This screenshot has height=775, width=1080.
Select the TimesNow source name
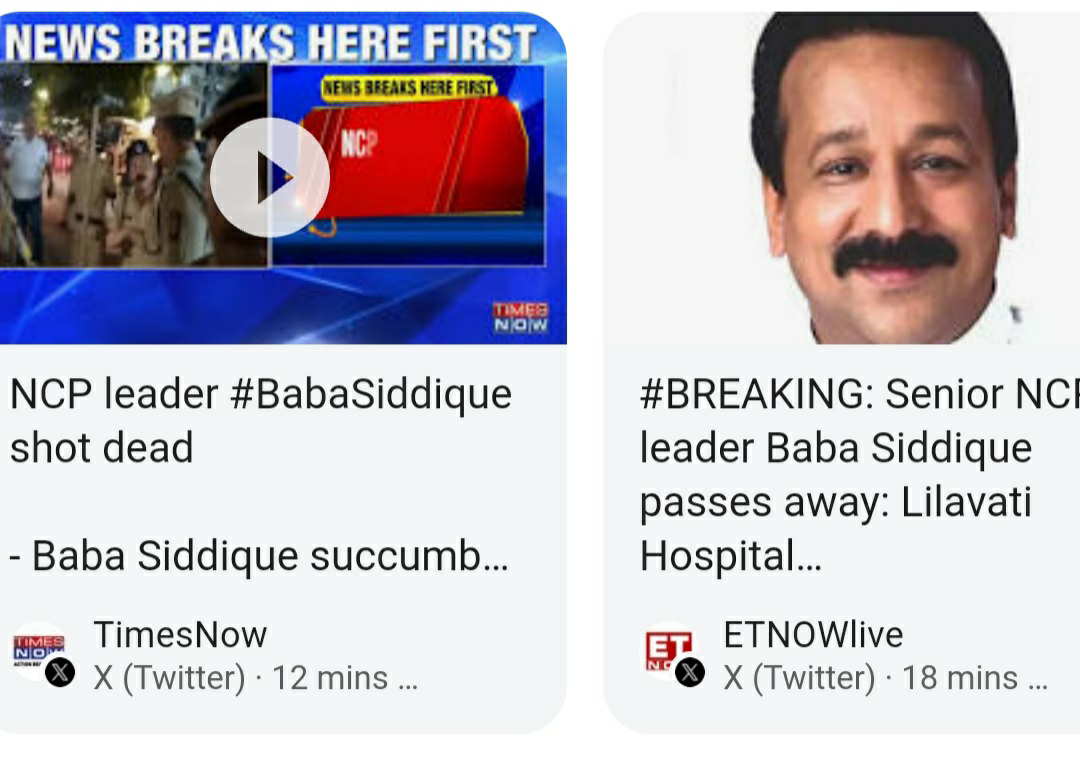(x=180, y=634)
